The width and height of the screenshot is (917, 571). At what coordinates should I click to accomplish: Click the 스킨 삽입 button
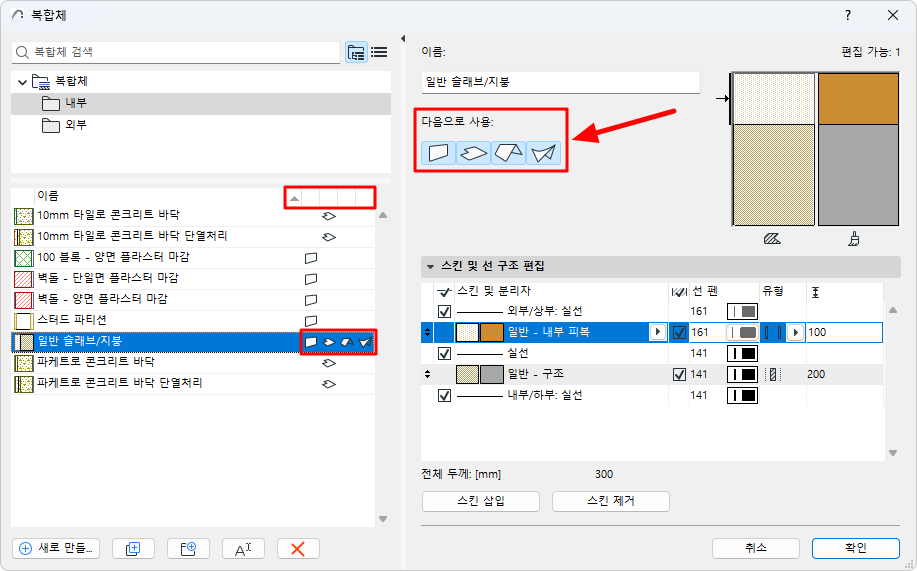[x=481, y=501]
